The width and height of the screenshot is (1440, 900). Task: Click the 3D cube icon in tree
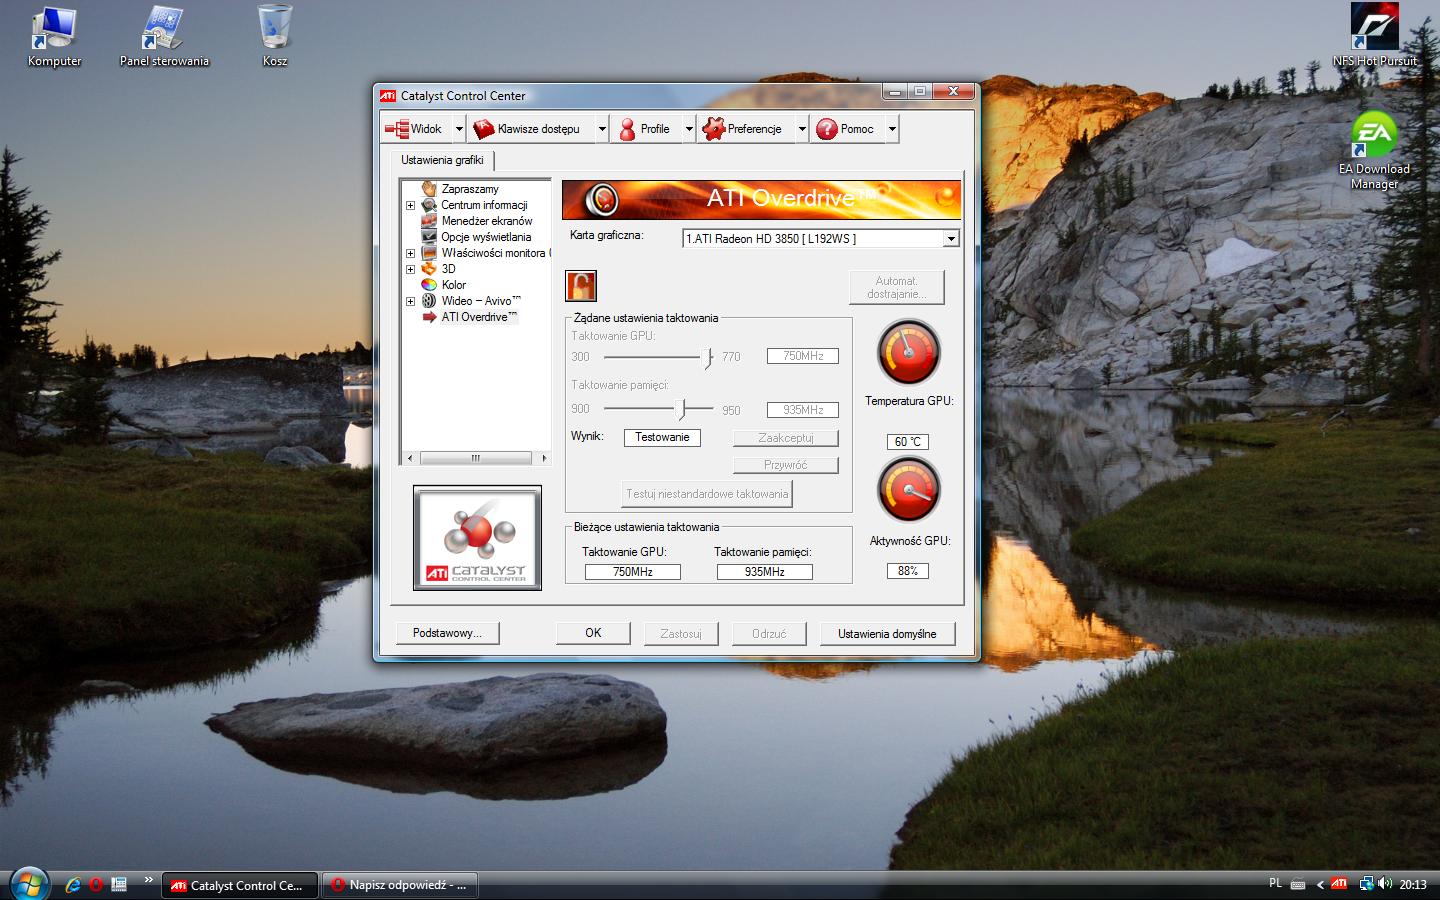click(x=429, y=269)
